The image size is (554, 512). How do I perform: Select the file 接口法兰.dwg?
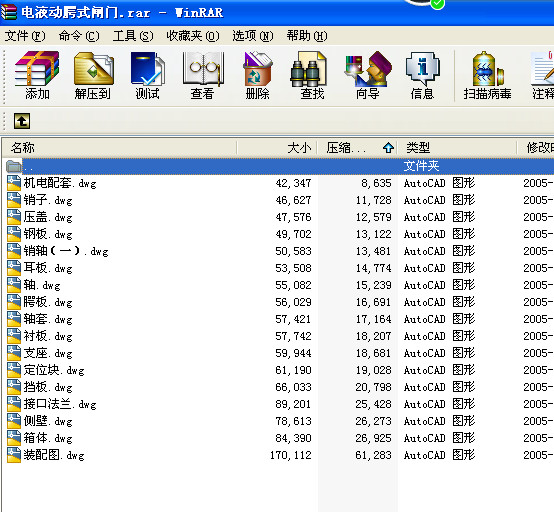[60, 404]
